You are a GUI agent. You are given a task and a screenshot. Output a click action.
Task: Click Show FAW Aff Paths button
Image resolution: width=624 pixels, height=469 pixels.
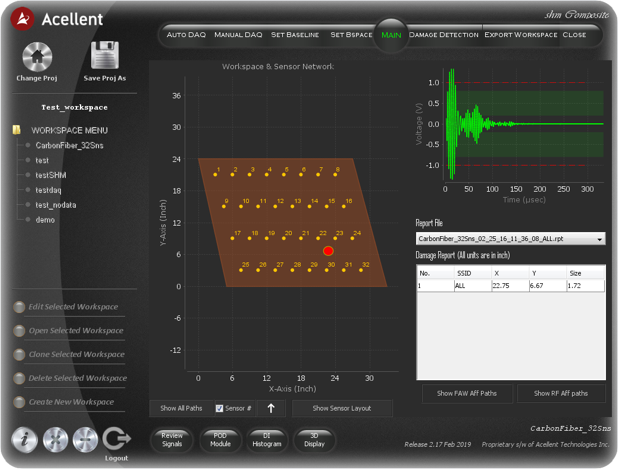point(467,393)
